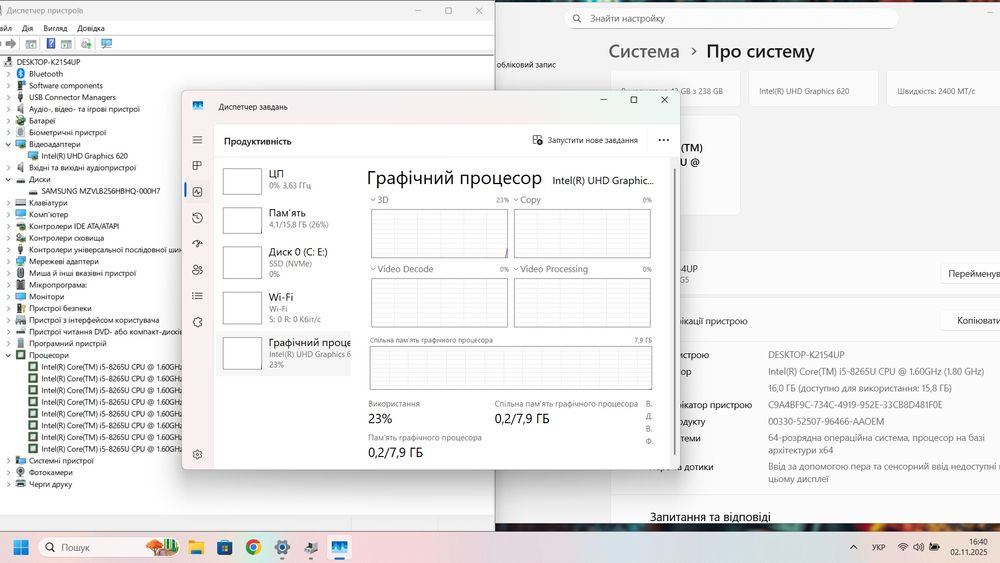The image size is (1000, 563).
Task: Click Копіювати button in Settings
Action: 971,321
